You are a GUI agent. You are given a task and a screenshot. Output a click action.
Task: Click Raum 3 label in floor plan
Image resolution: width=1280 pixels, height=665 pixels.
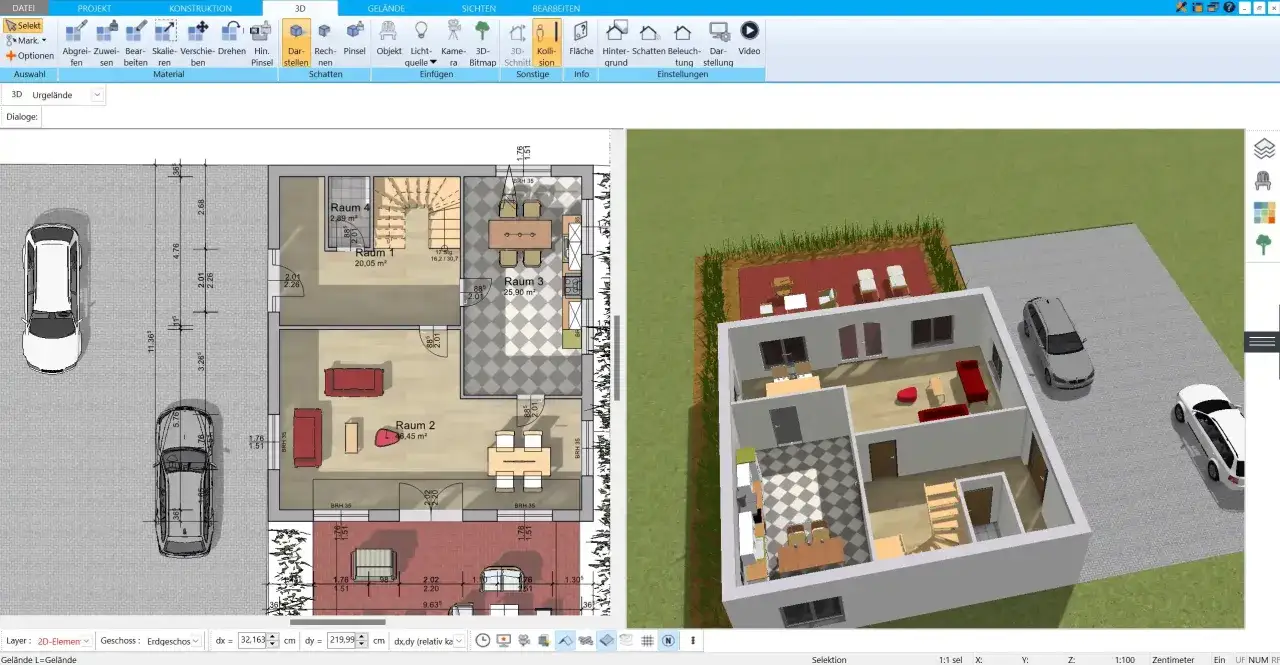tap(523, 281)
